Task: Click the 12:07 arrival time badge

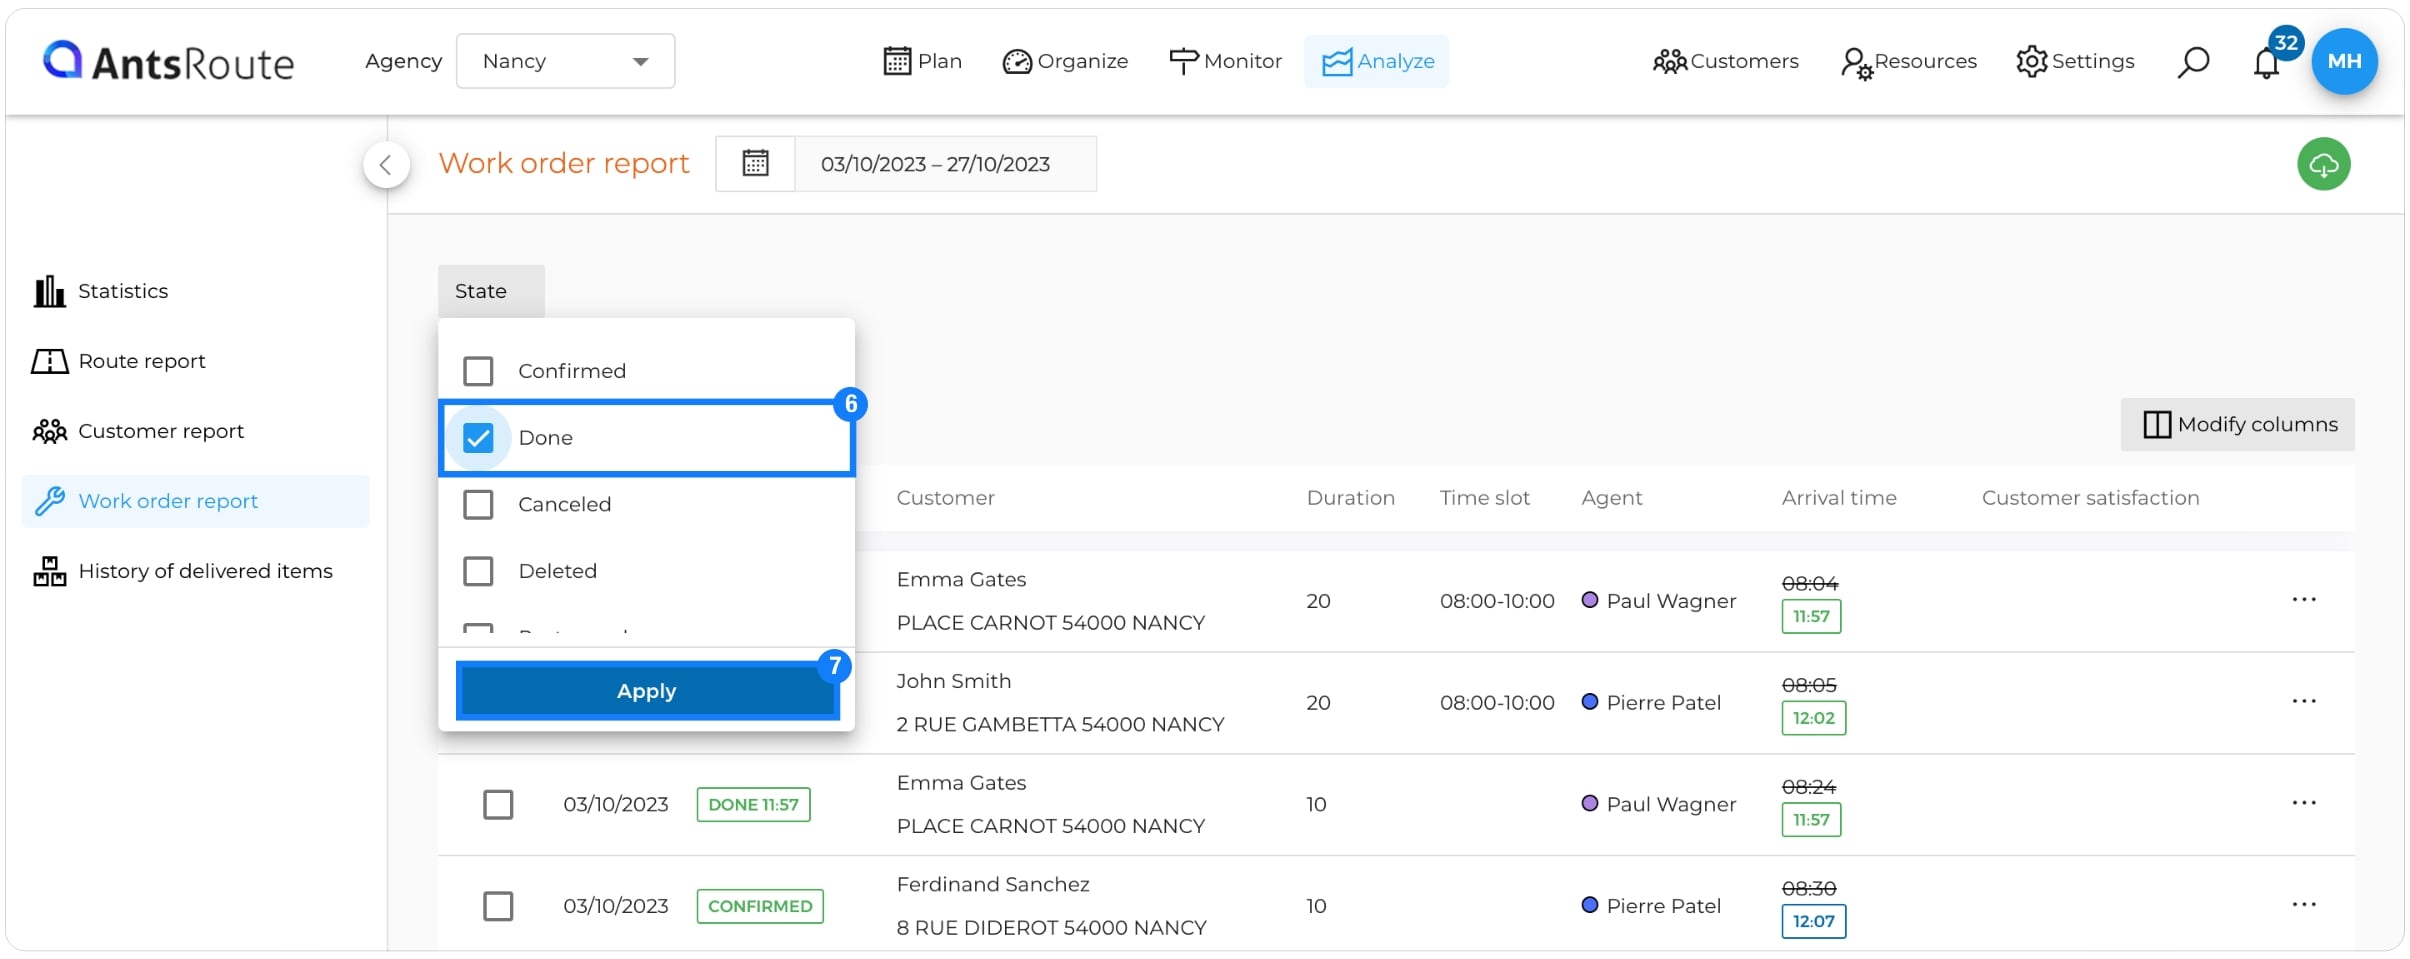Action: click(1813, 921)
